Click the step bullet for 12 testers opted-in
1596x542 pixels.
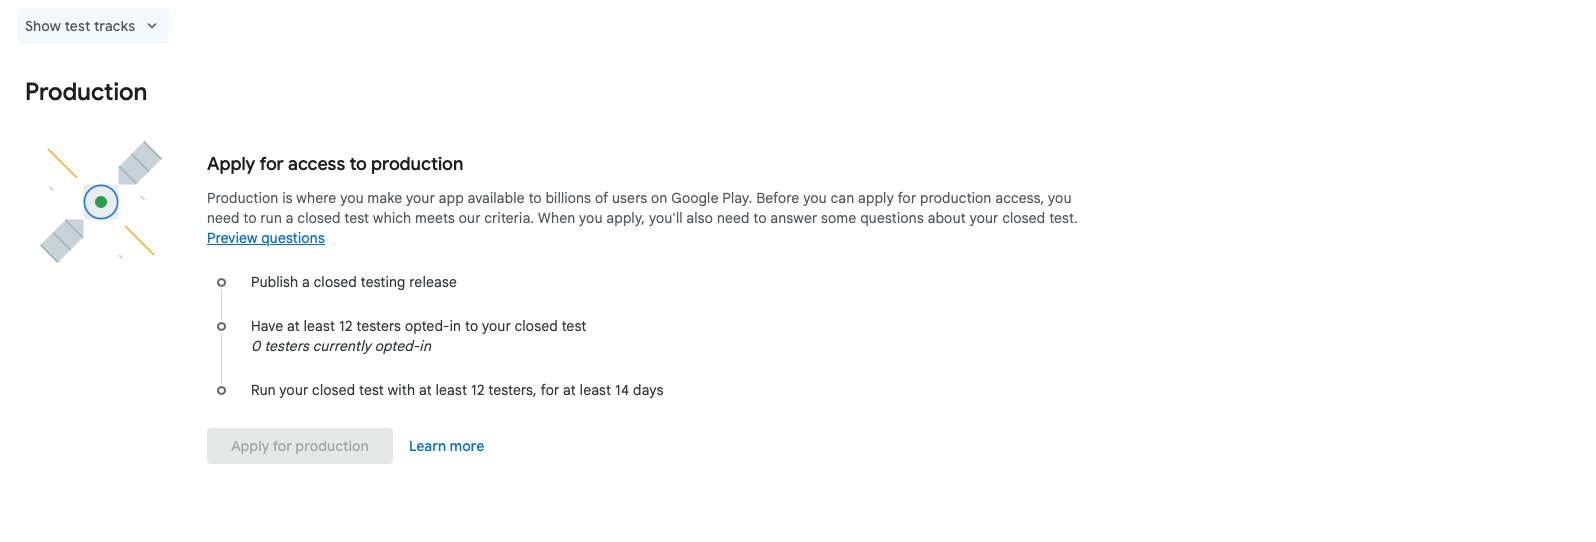pos(221,326)
